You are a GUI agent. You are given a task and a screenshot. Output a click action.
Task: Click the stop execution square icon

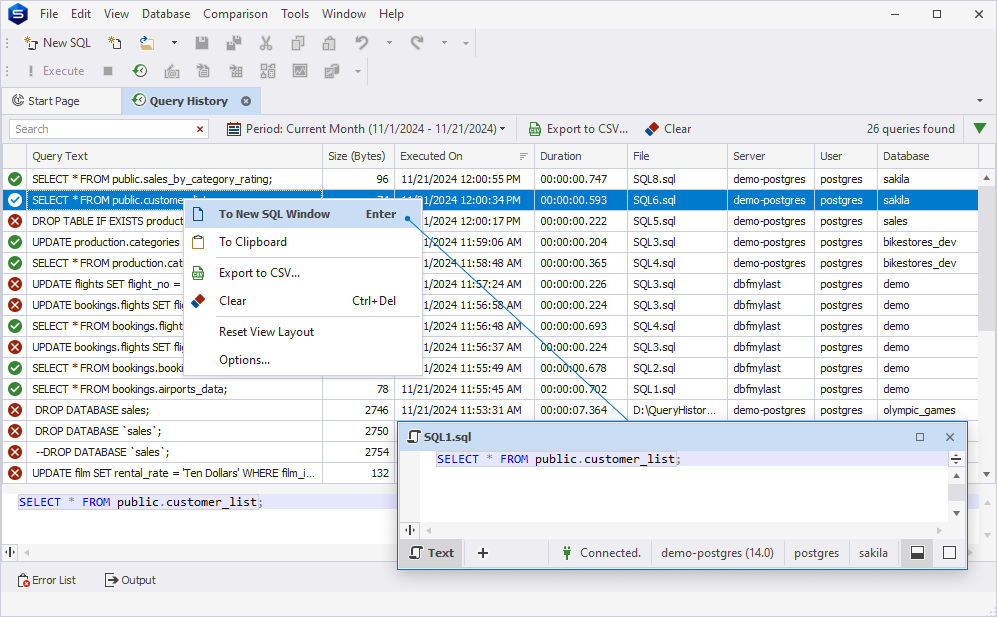(108, 71)
